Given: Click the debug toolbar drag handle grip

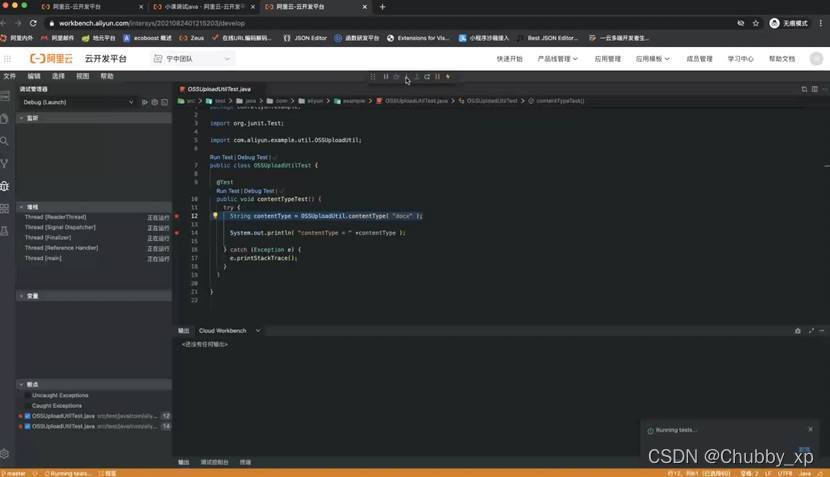Looking at the screenshot, I should 373,77.
